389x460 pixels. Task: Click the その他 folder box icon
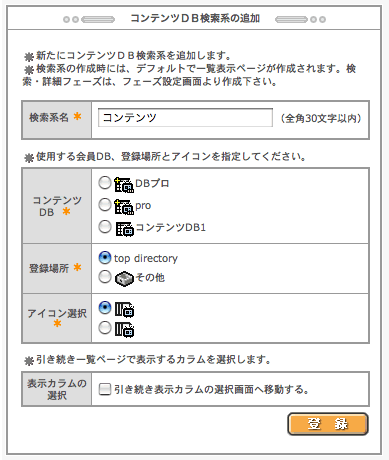coord(124,278)
